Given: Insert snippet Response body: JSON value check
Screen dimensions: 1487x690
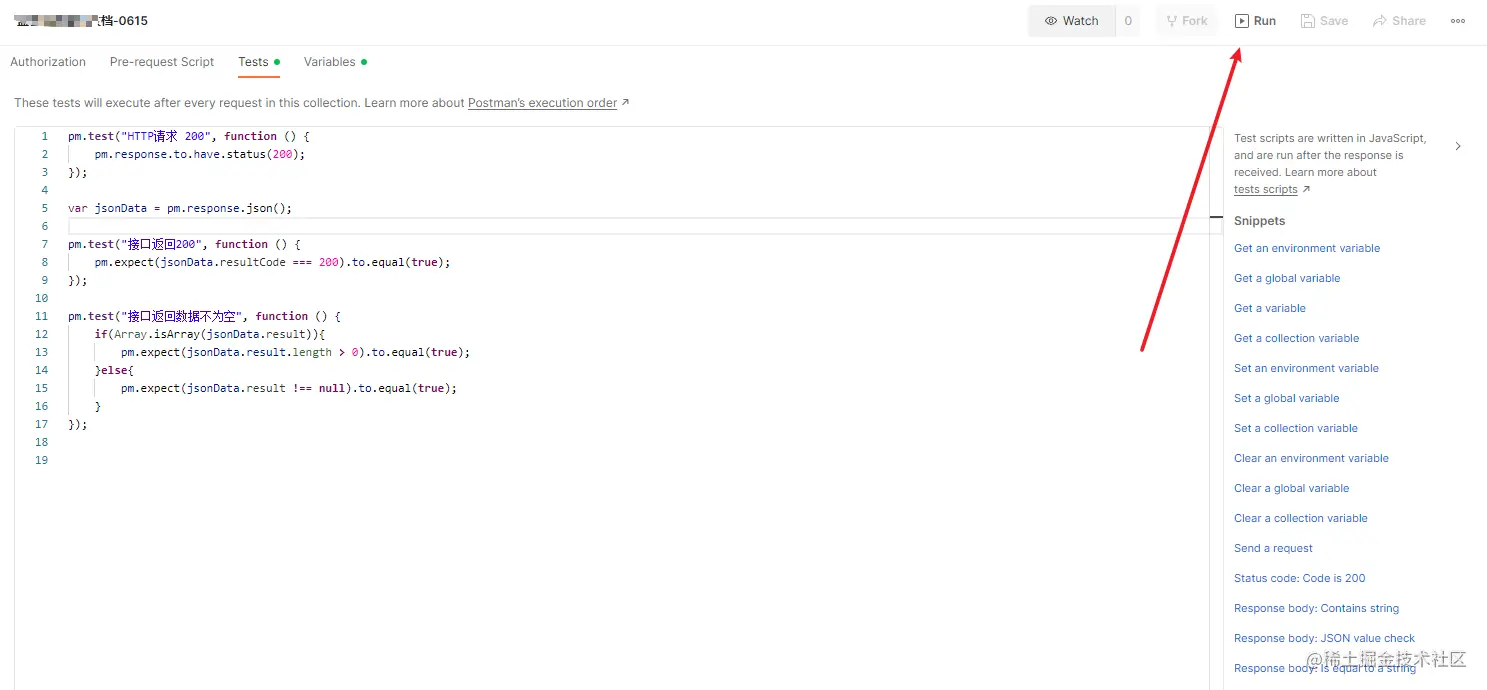Looking at the screenshot, I should tap(1324, 638).
